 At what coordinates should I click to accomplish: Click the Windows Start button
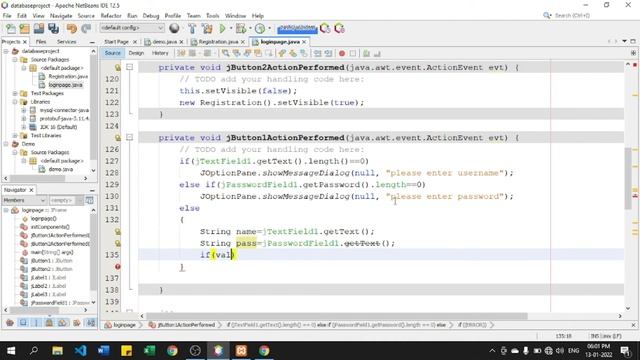tap(11, 351)
